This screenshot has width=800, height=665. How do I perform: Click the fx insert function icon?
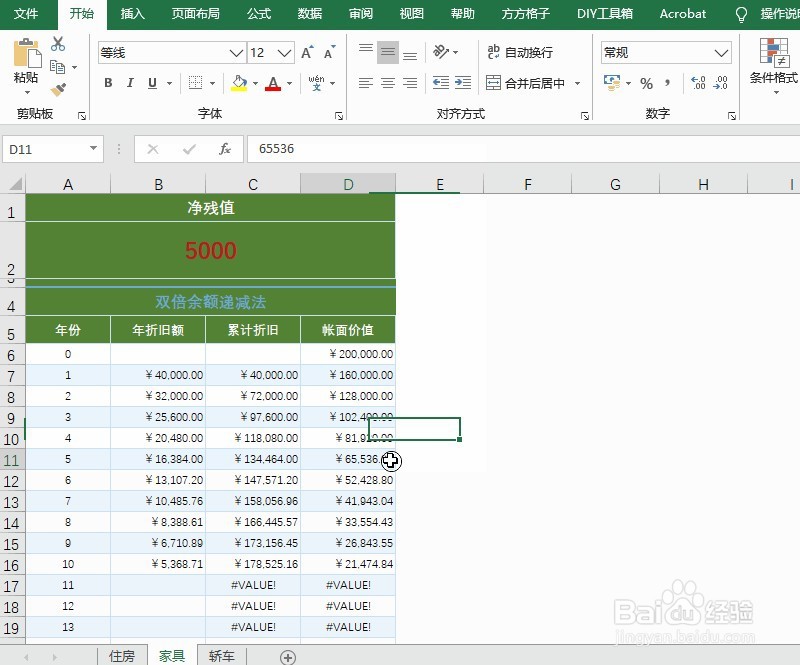pos(224,149)
